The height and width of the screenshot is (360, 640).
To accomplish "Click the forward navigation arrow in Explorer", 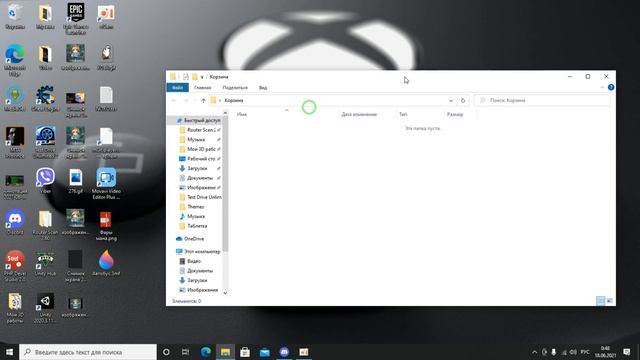I will pyautogui.click(x=186, y=100).
